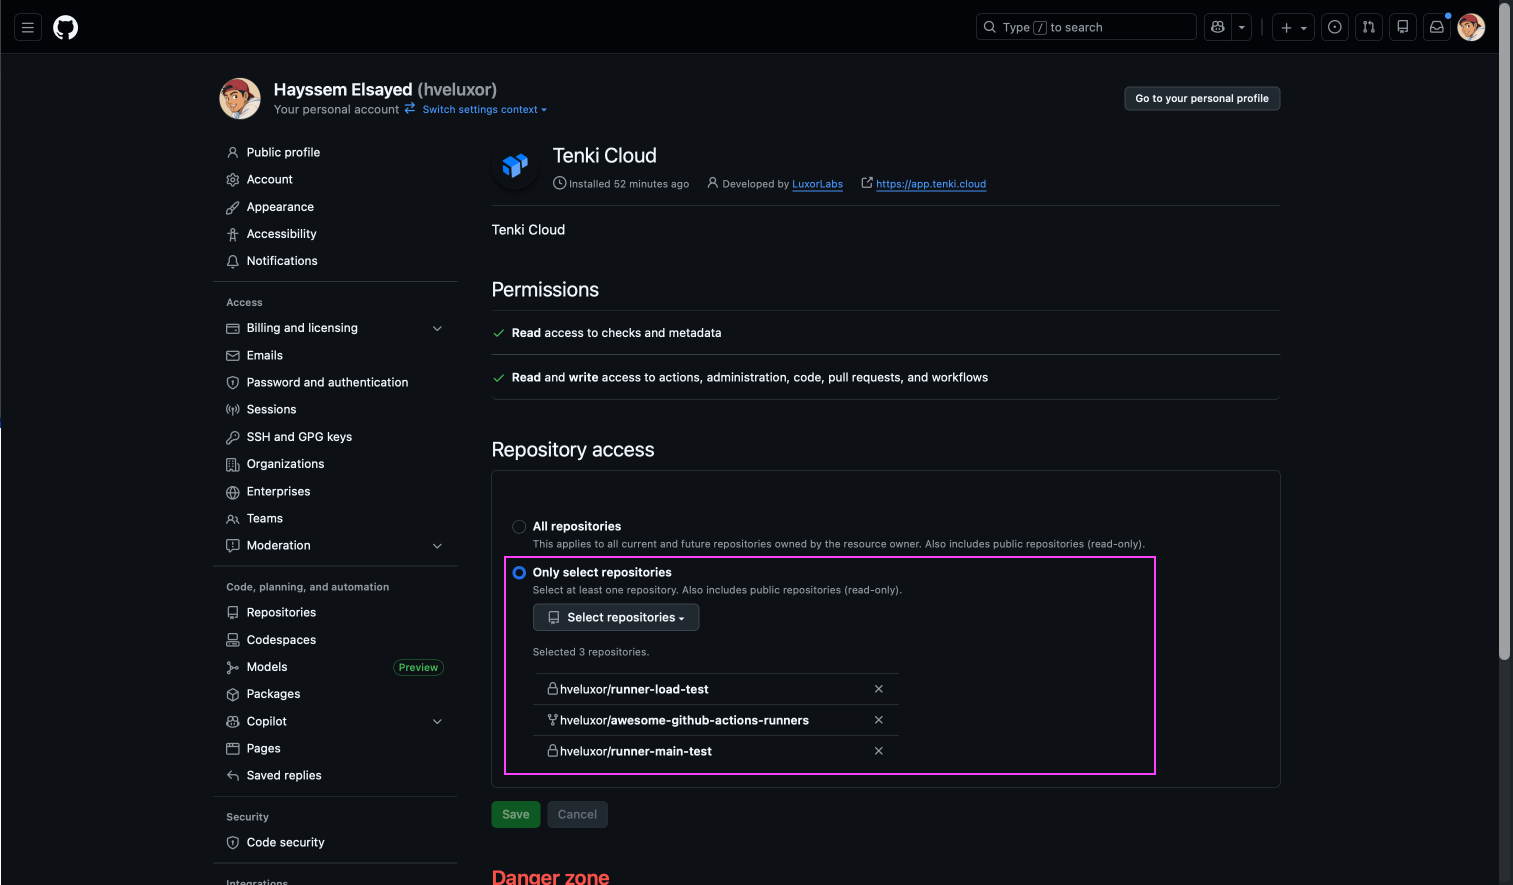Screen dimensions: 1513x885
Task: Select the All repositories radio button
Action: click(x=519, y=526)
